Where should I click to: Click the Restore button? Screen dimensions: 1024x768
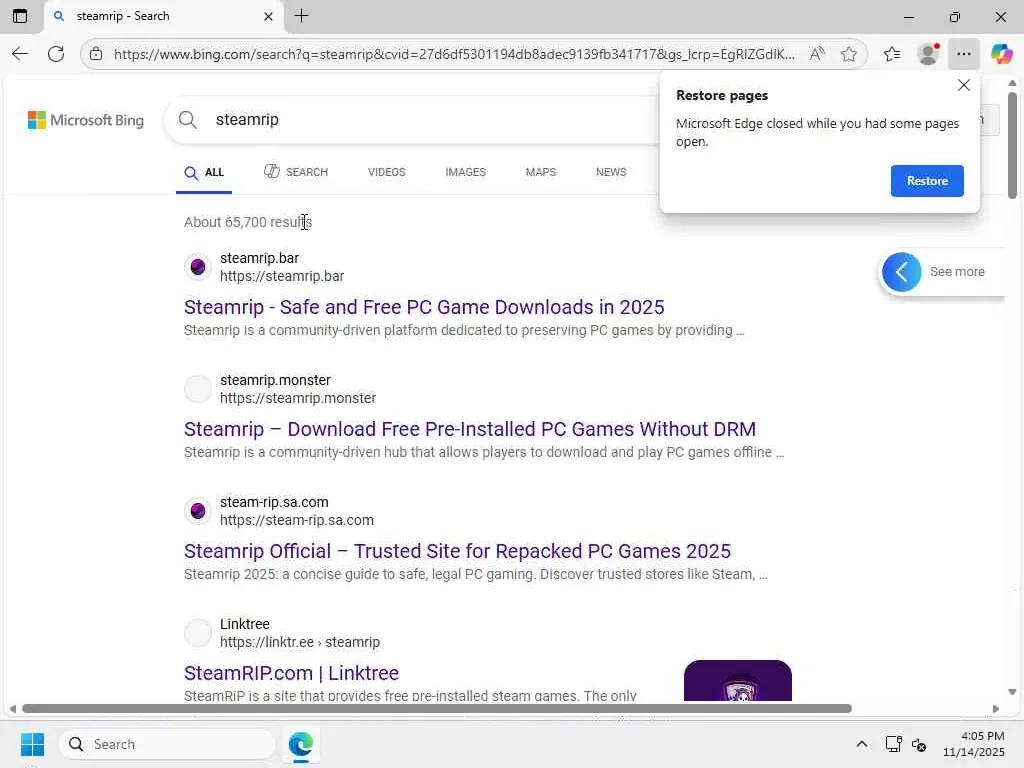pos(927,181)
